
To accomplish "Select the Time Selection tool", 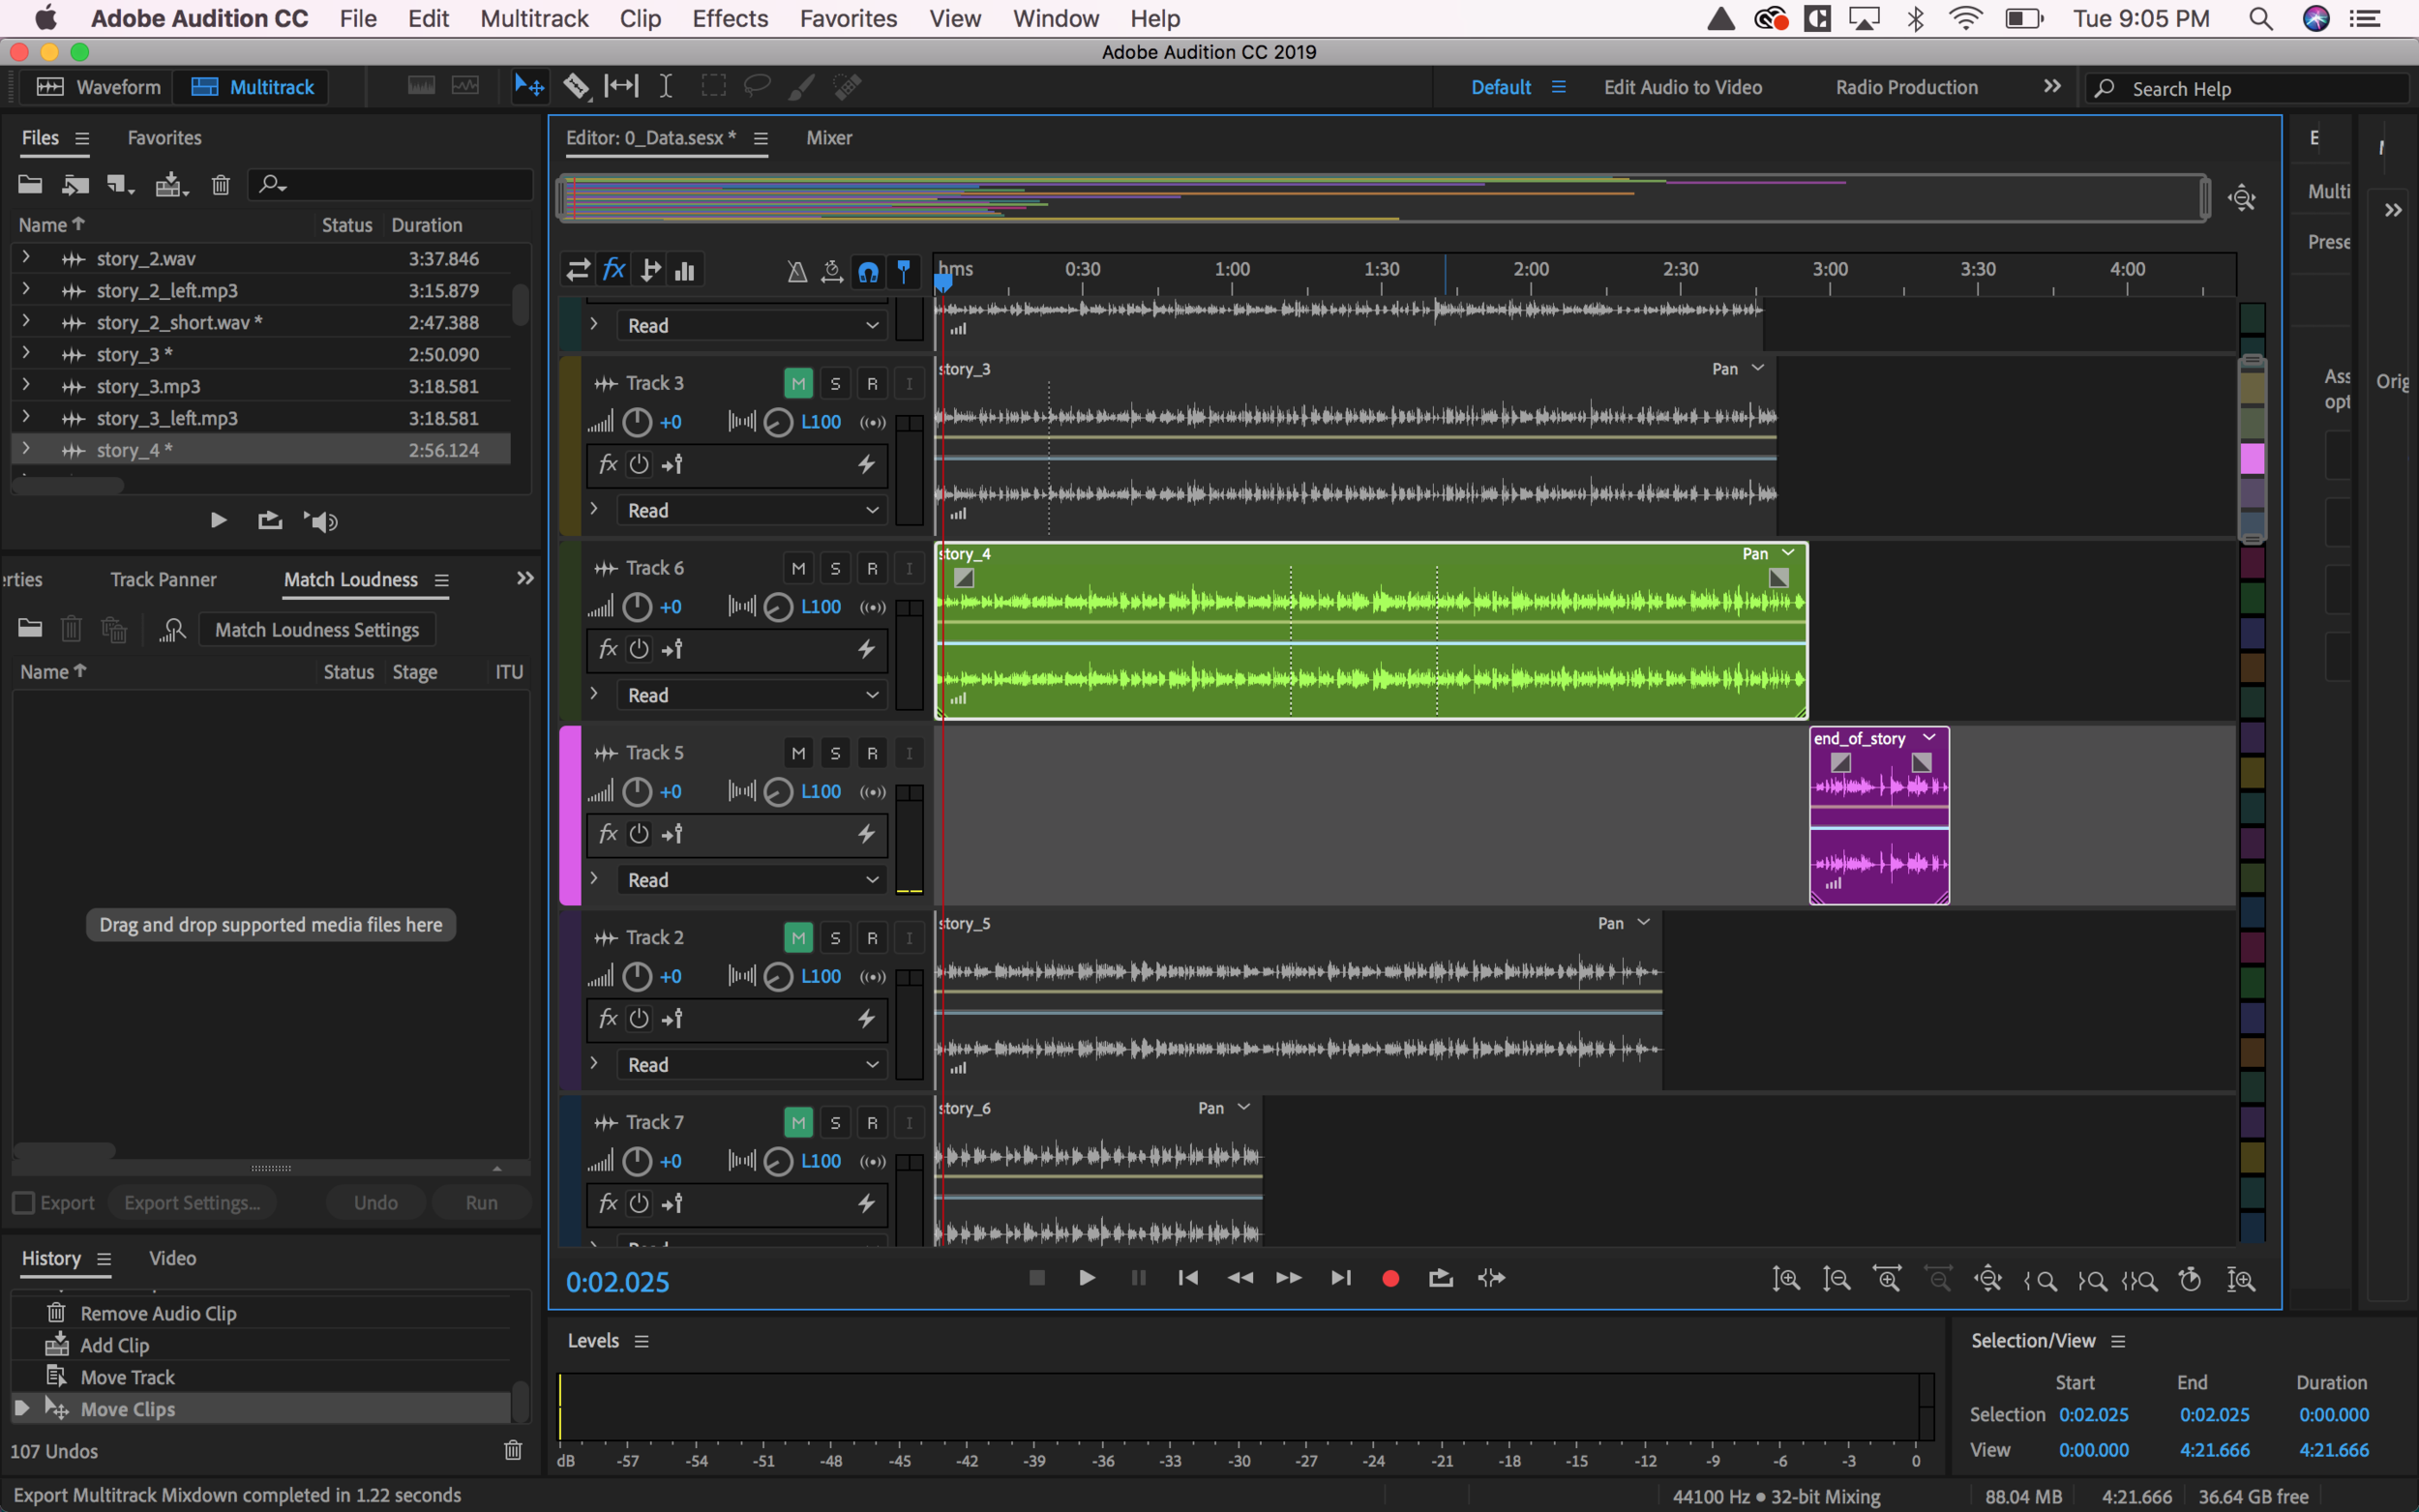I will click(665, 86).
